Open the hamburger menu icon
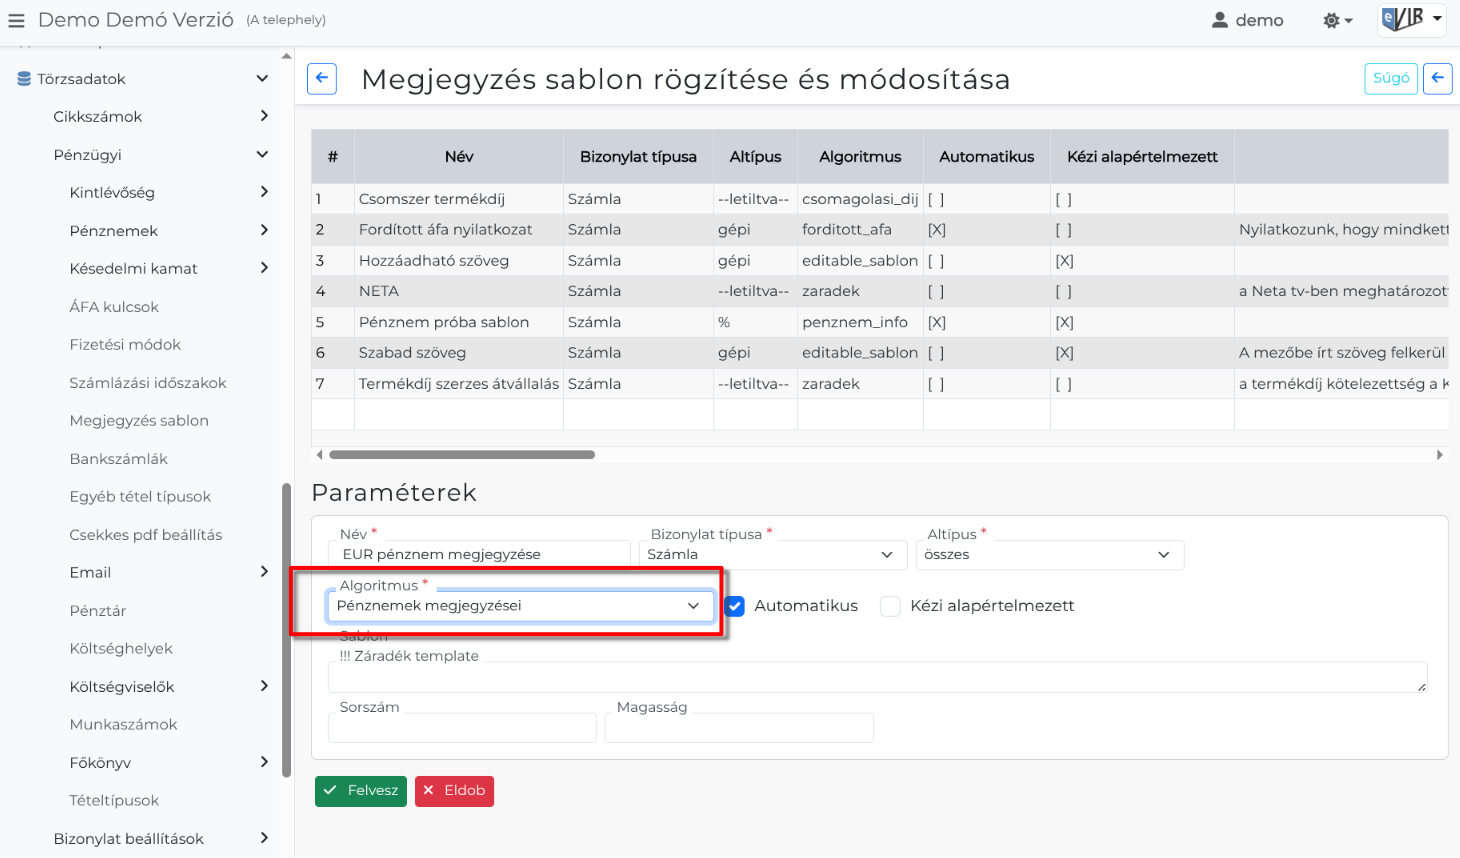Viewport: 1460px width, 858px height. click(16, 20)
